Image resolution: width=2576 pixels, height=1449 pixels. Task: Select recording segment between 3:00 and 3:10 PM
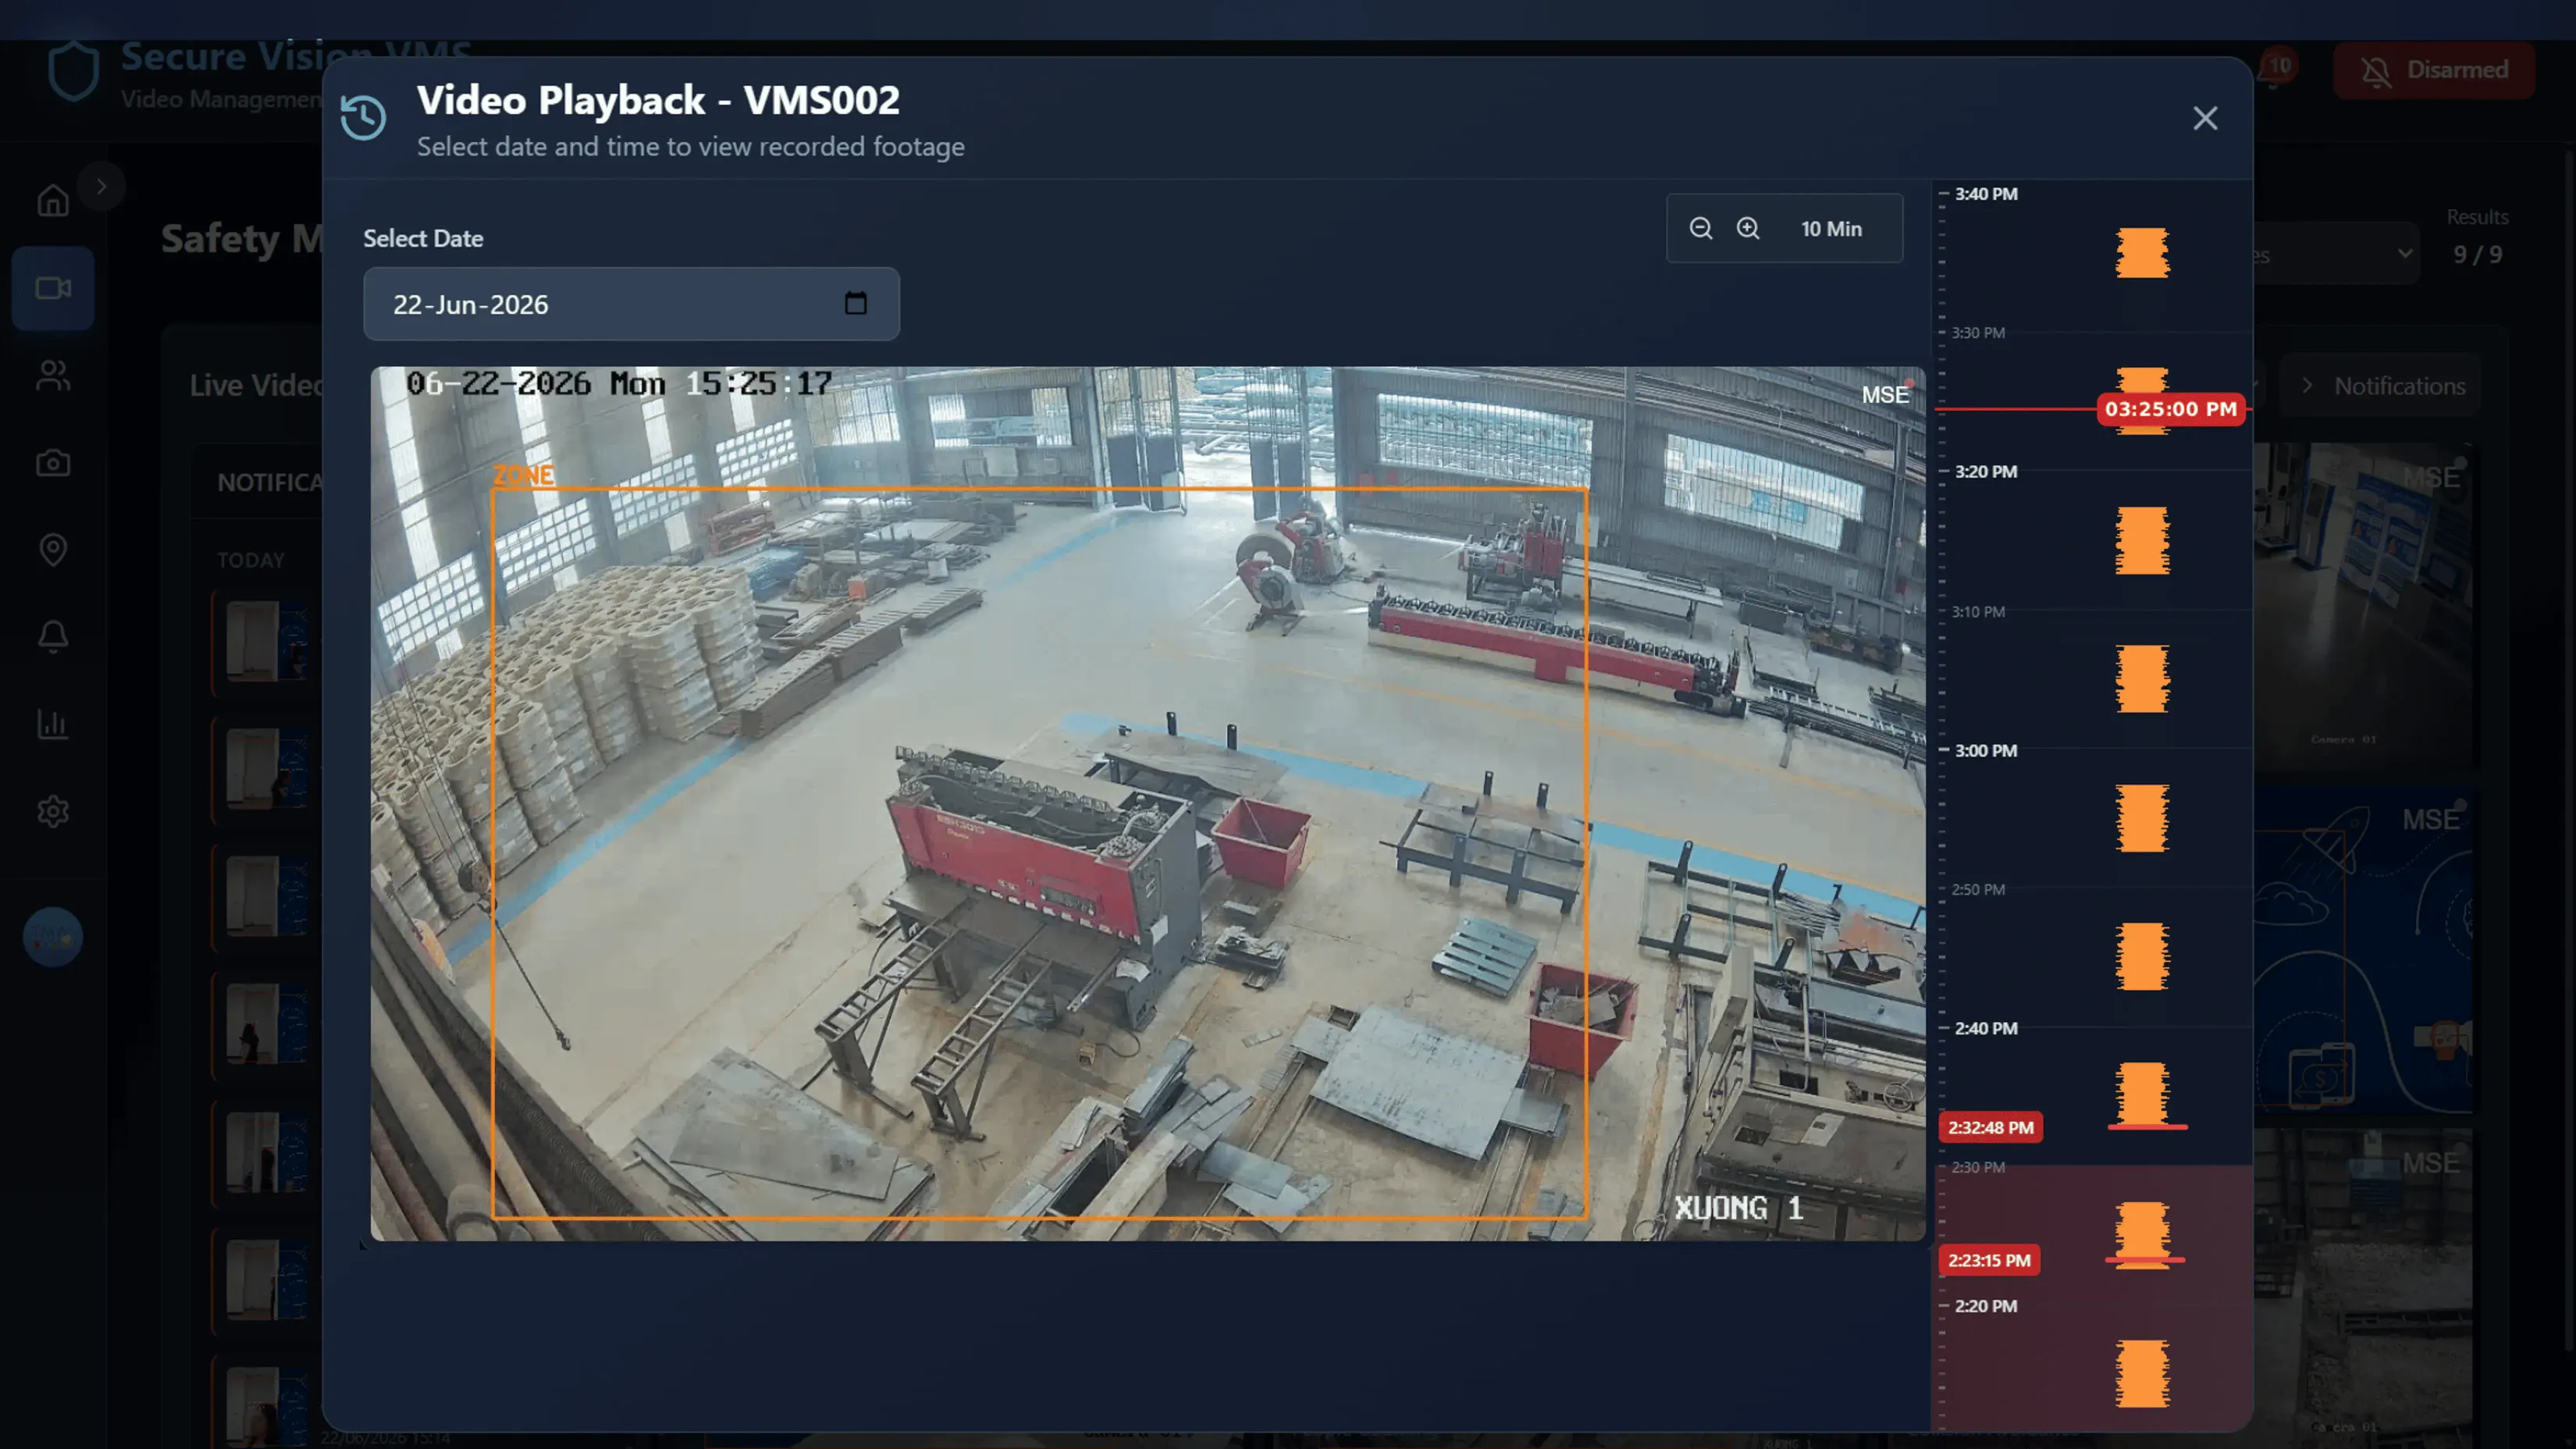[2142, 679]
